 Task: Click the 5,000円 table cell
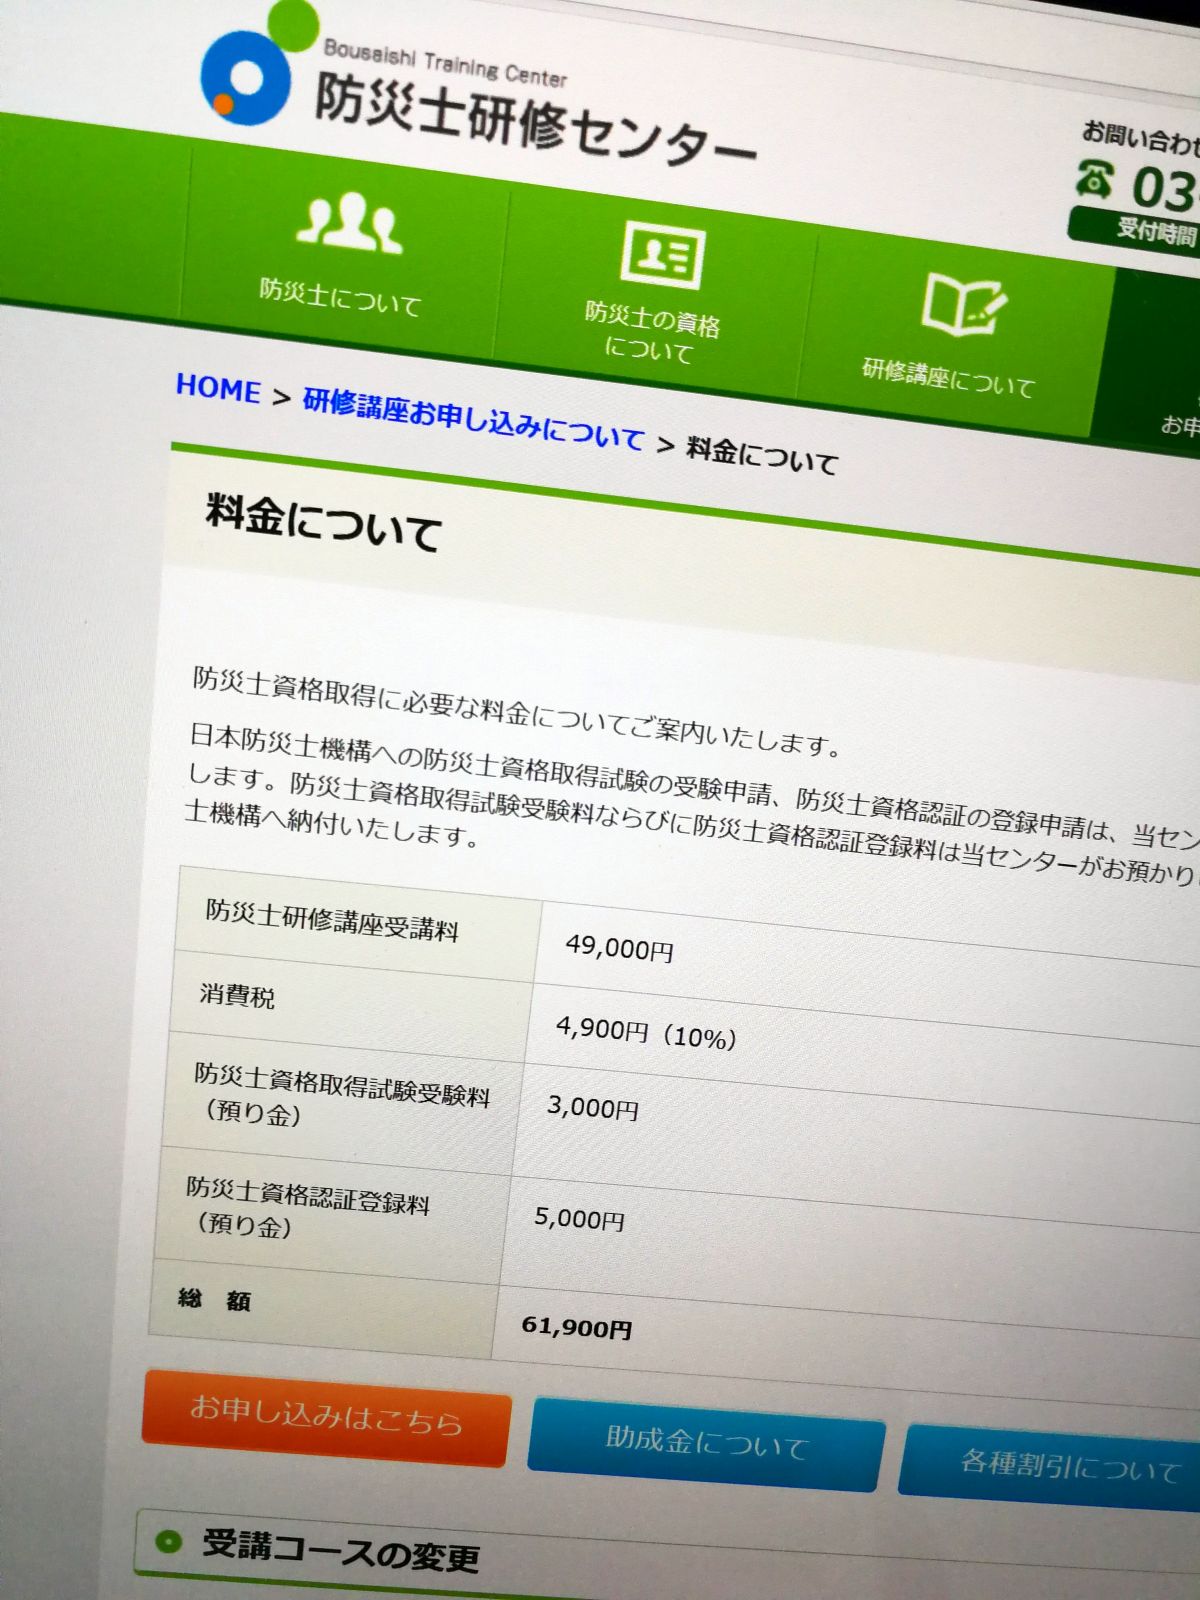coord(579,1218)
